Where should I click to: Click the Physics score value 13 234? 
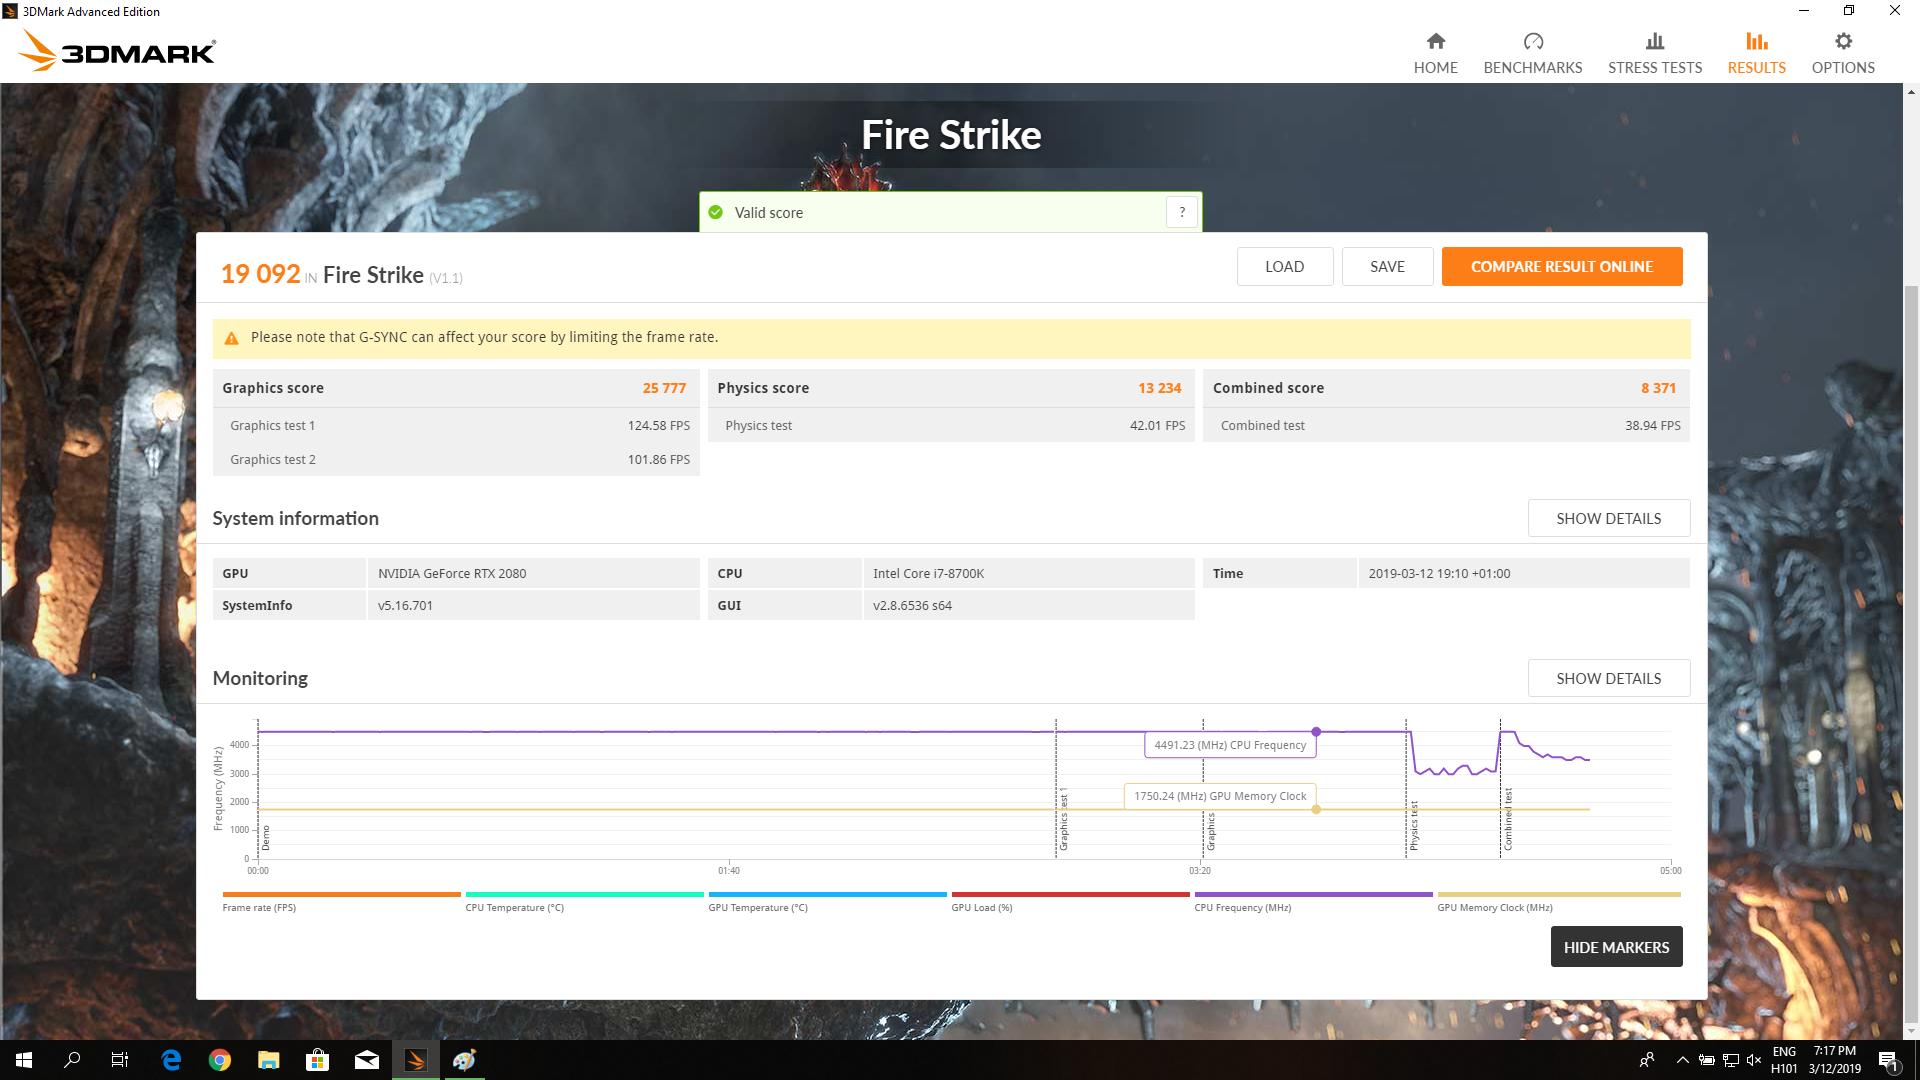point(1159,388)
